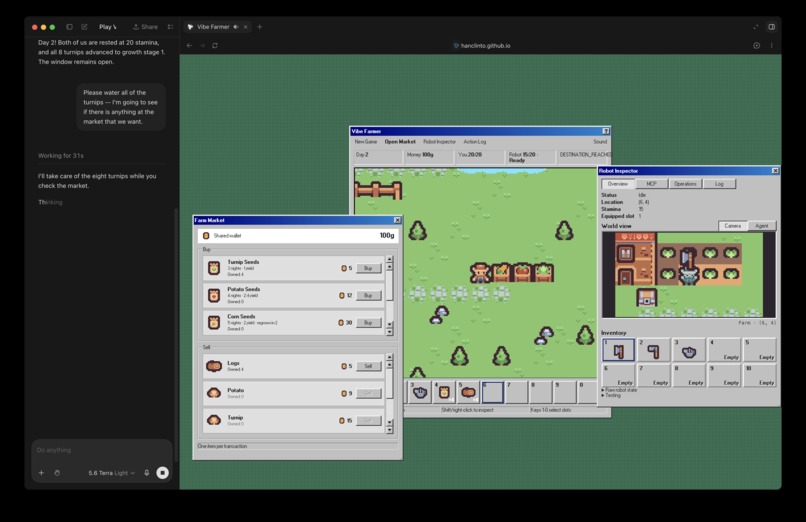
Task: Mute the Vibe Farmer tab audio icon
Action: (x=236, y=27)
